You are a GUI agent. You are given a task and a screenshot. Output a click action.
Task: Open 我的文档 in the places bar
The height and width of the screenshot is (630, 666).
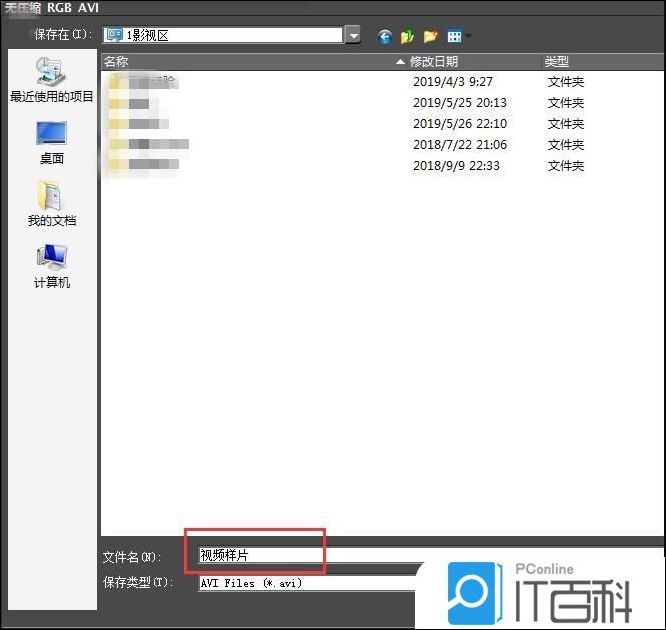tap(51, 203)
